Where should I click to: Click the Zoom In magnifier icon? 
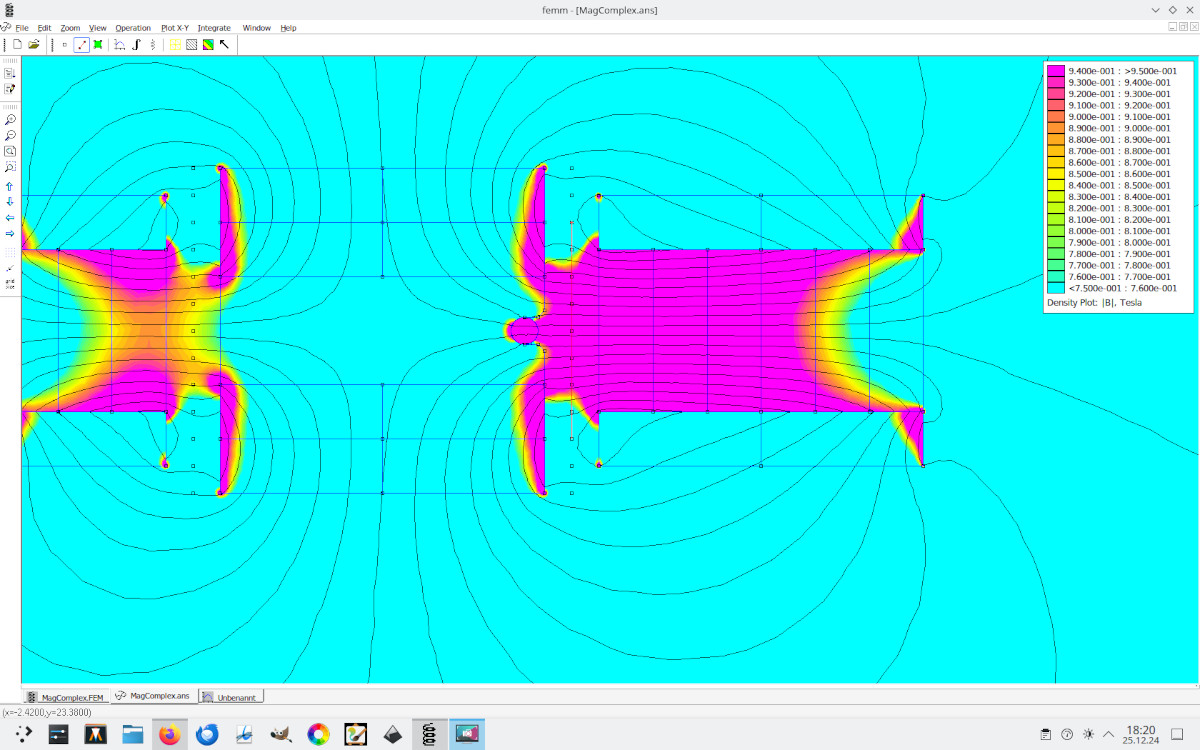pos(10,120)
